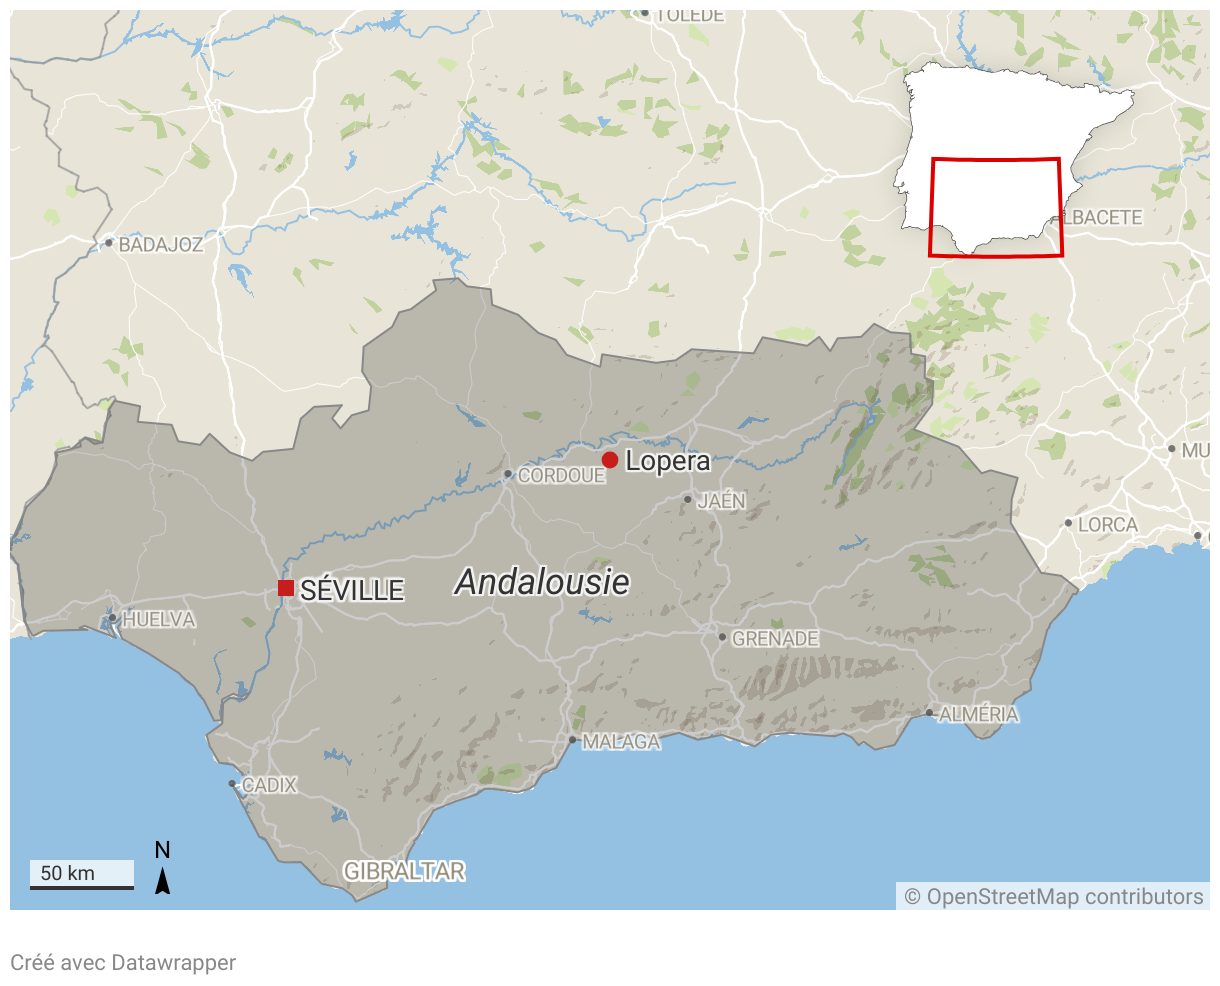Click the red rectangle in the inset map
This screenshot has width=1220, height=986.
pos(996,207)
